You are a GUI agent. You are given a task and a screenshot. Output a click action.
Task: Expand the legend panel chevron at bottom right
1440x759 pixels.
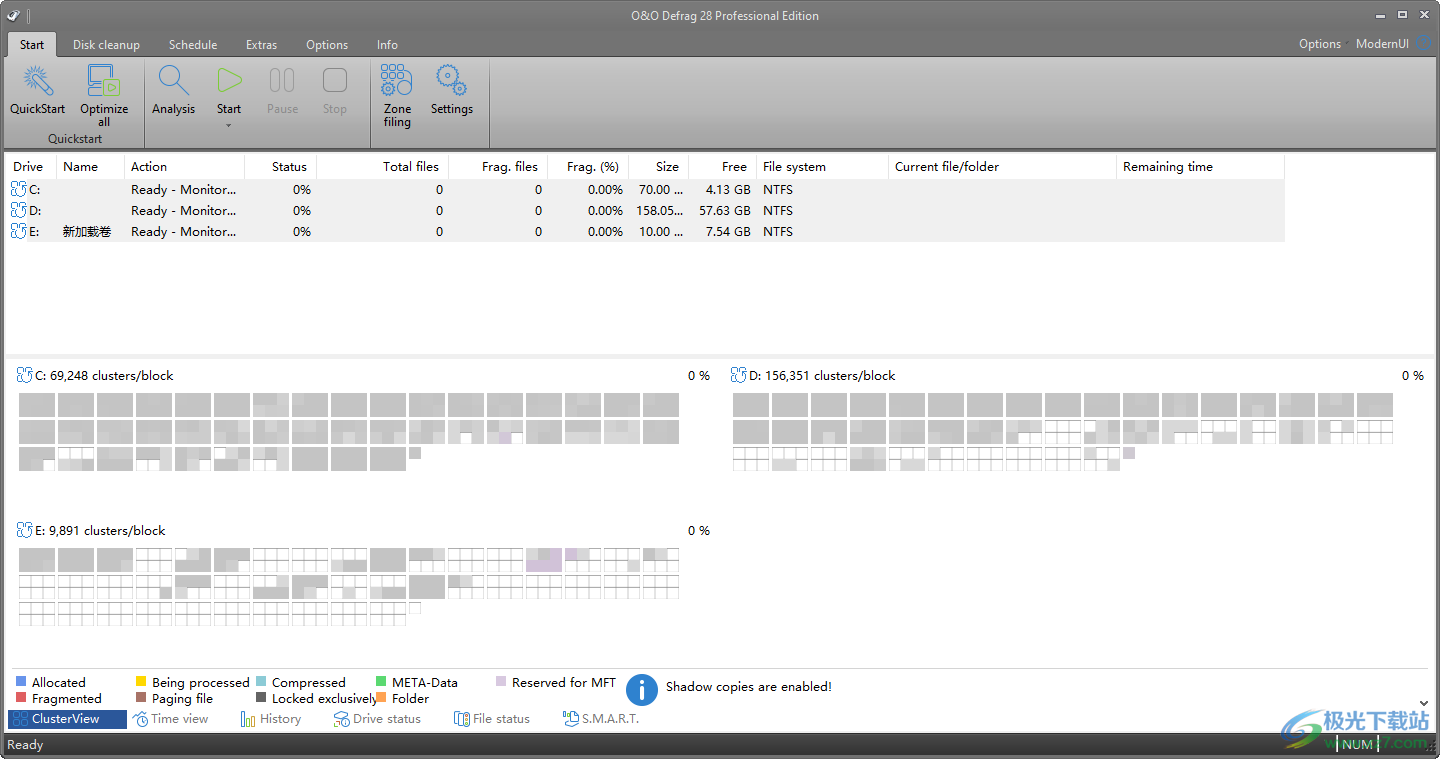(1423, 704)
